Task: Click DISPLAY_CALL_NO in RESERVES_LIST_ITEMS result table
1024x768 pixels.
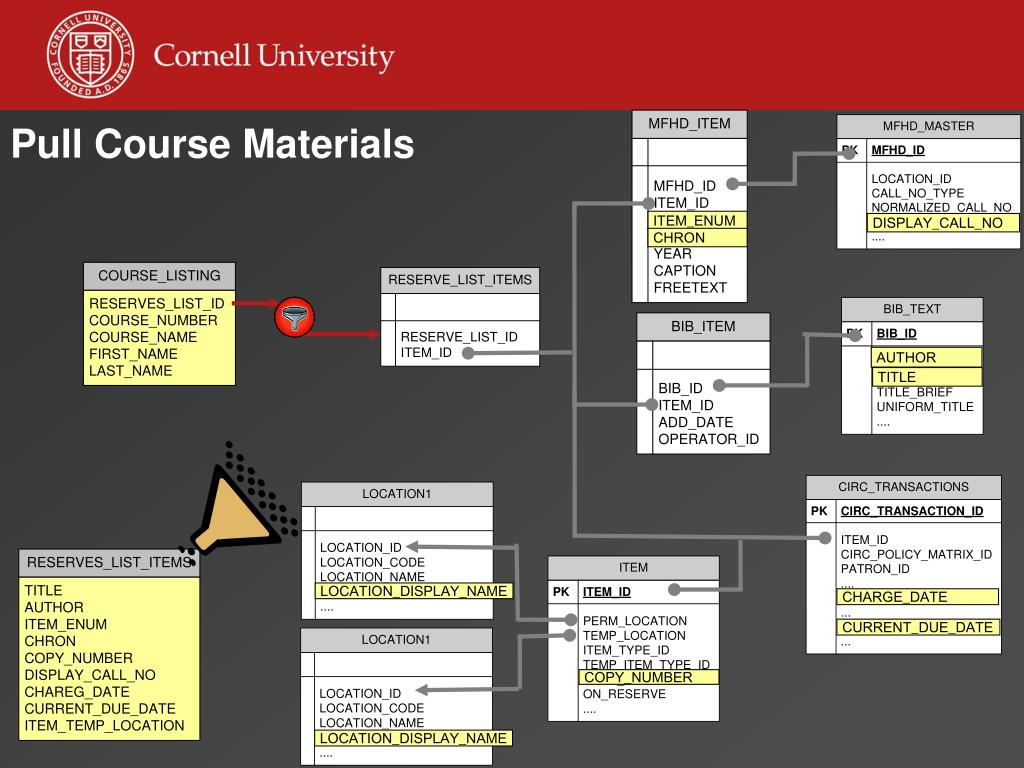Action: [89, 675]
